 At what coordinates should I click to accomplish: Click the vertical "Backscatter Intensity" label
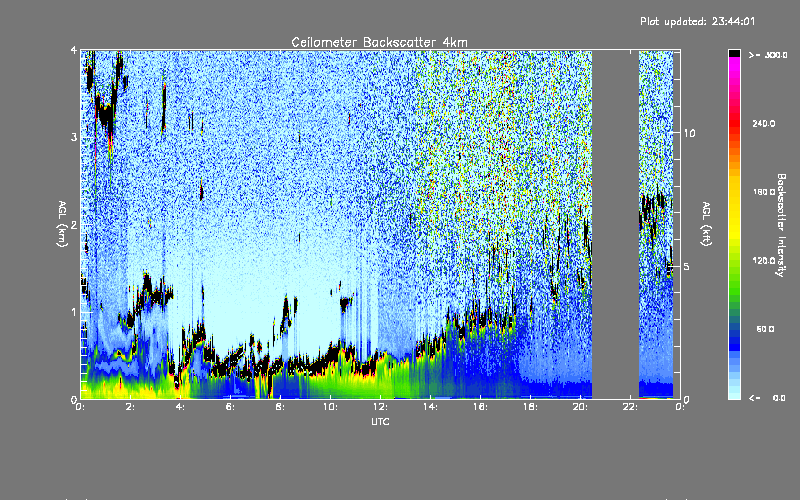[x=781, y=225]
